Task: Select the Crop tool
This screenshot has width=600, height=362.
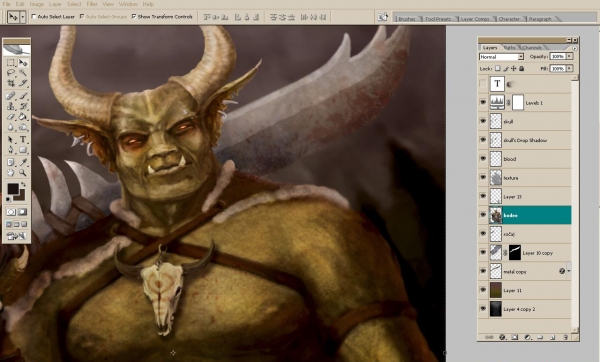Action: pyautogui.click(x=11, y=83)
